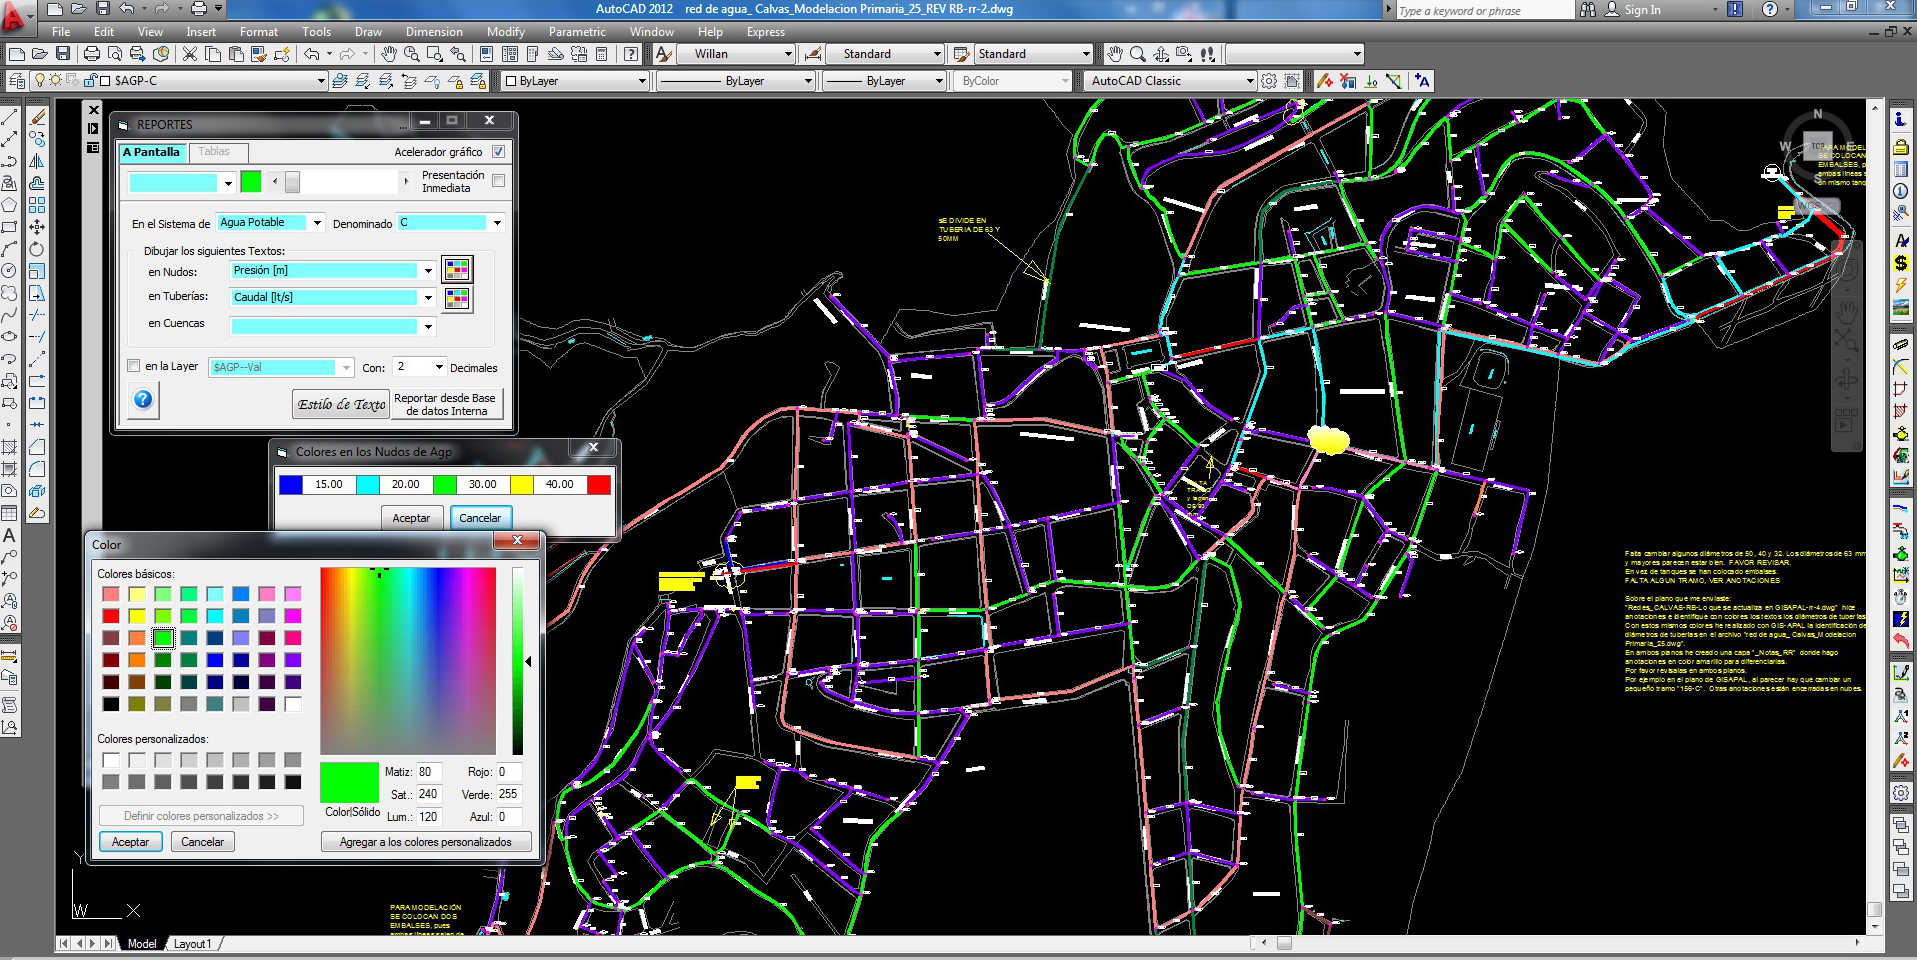Image resolution: width=1917 pixels, height=960 pixels.
Task: Expand the Agua Potable system dropdown
Action: pyautogui.click(x=317, y=223)
